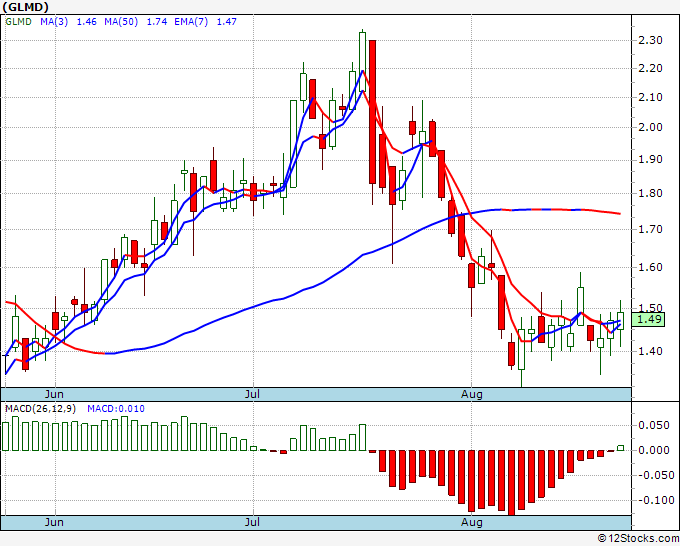
Task: Click the green GLMD ticker legend label
Action: tap(18, 22)
